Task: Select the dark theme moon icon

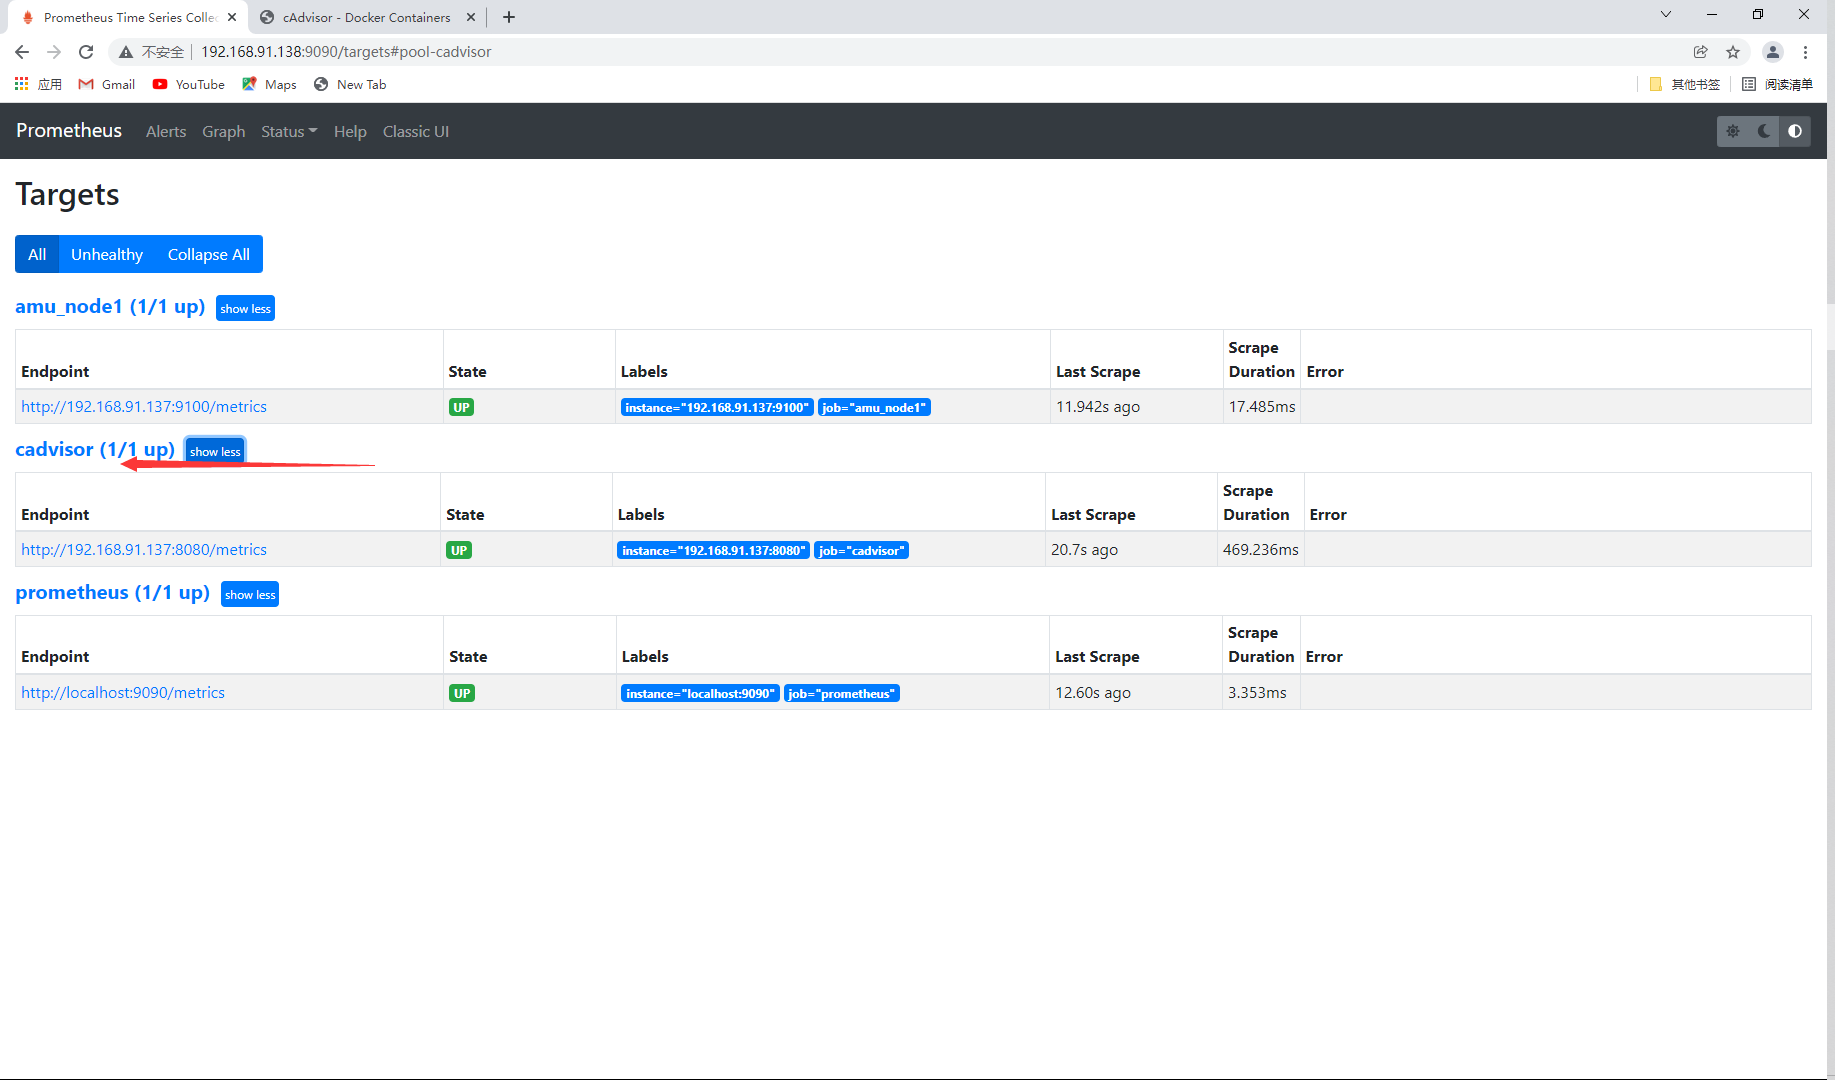Action: [1764, 131]
